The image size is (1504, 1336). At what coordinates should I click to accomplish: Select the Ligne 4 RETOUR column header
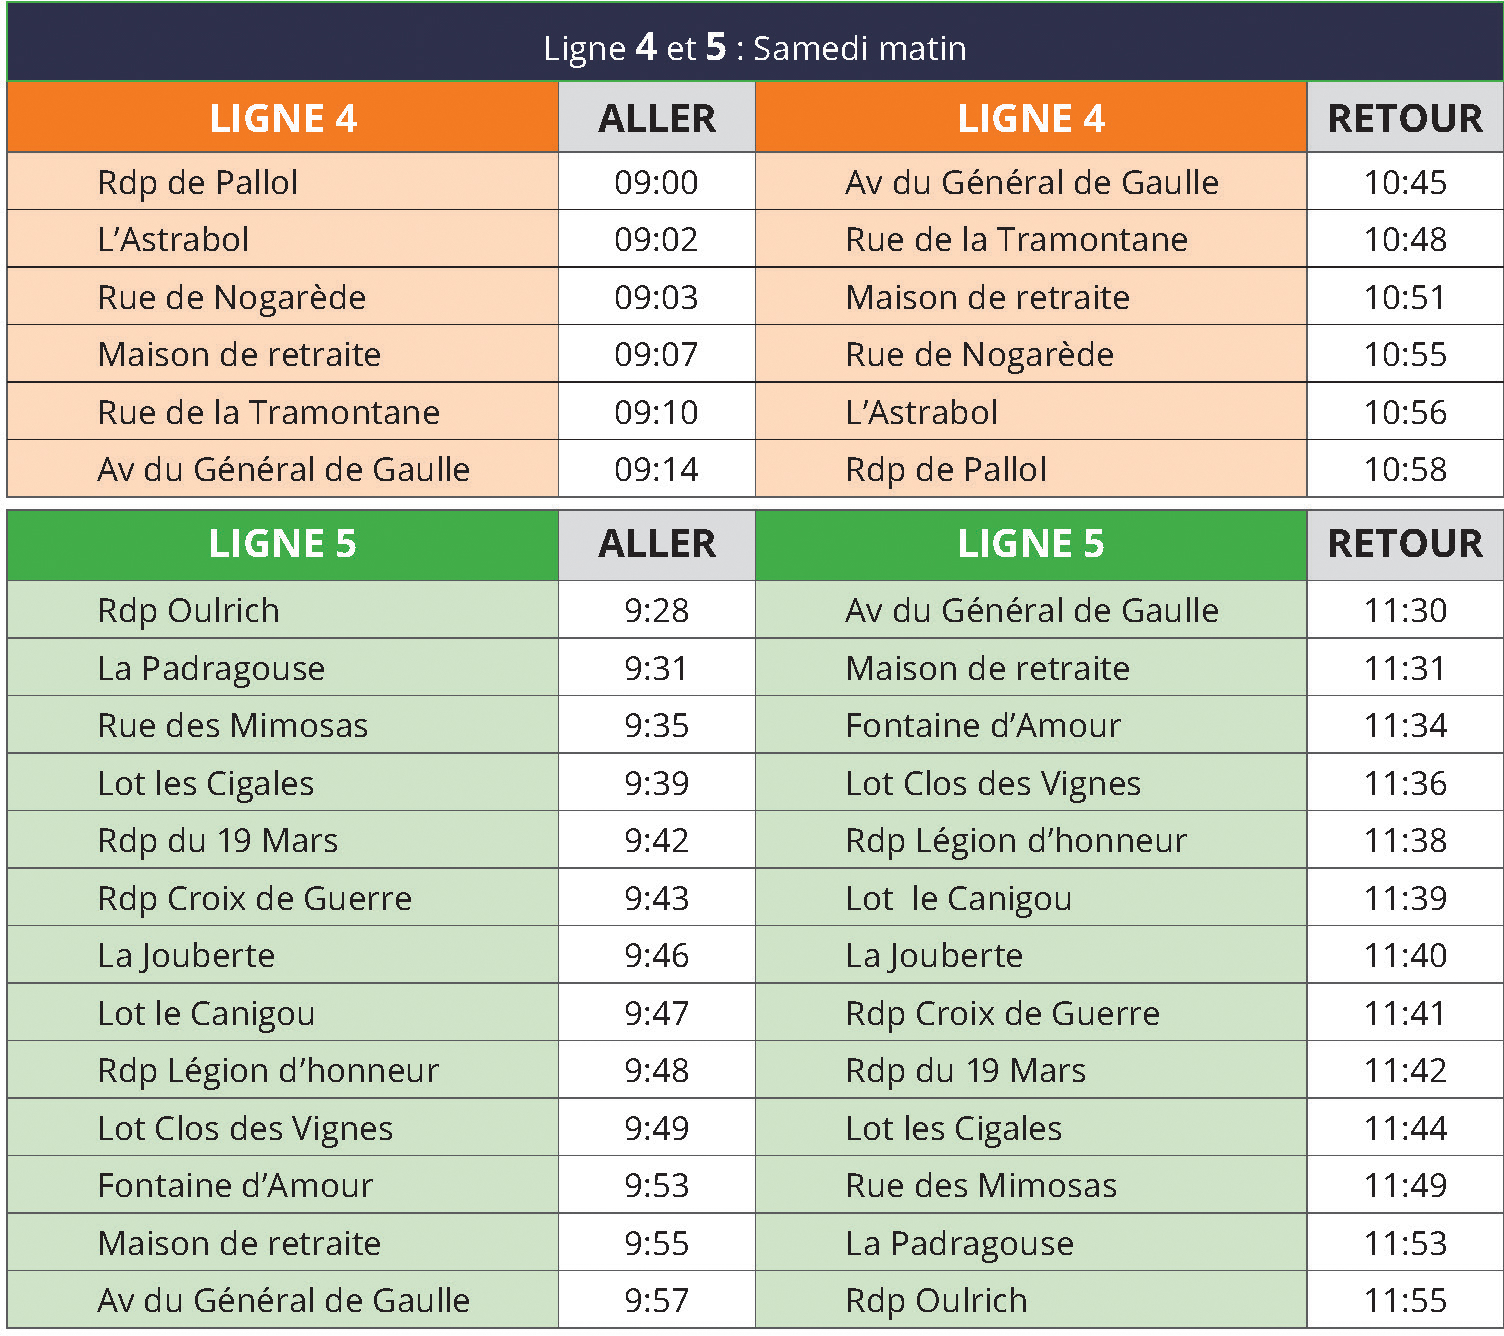click(x=1405, y=118)
